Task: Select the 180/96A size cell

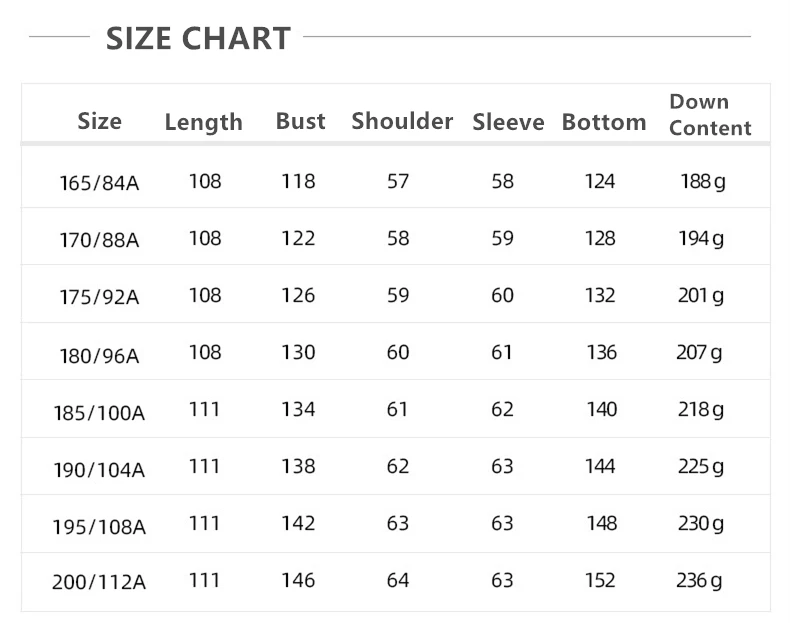Action: pos(99,356)
